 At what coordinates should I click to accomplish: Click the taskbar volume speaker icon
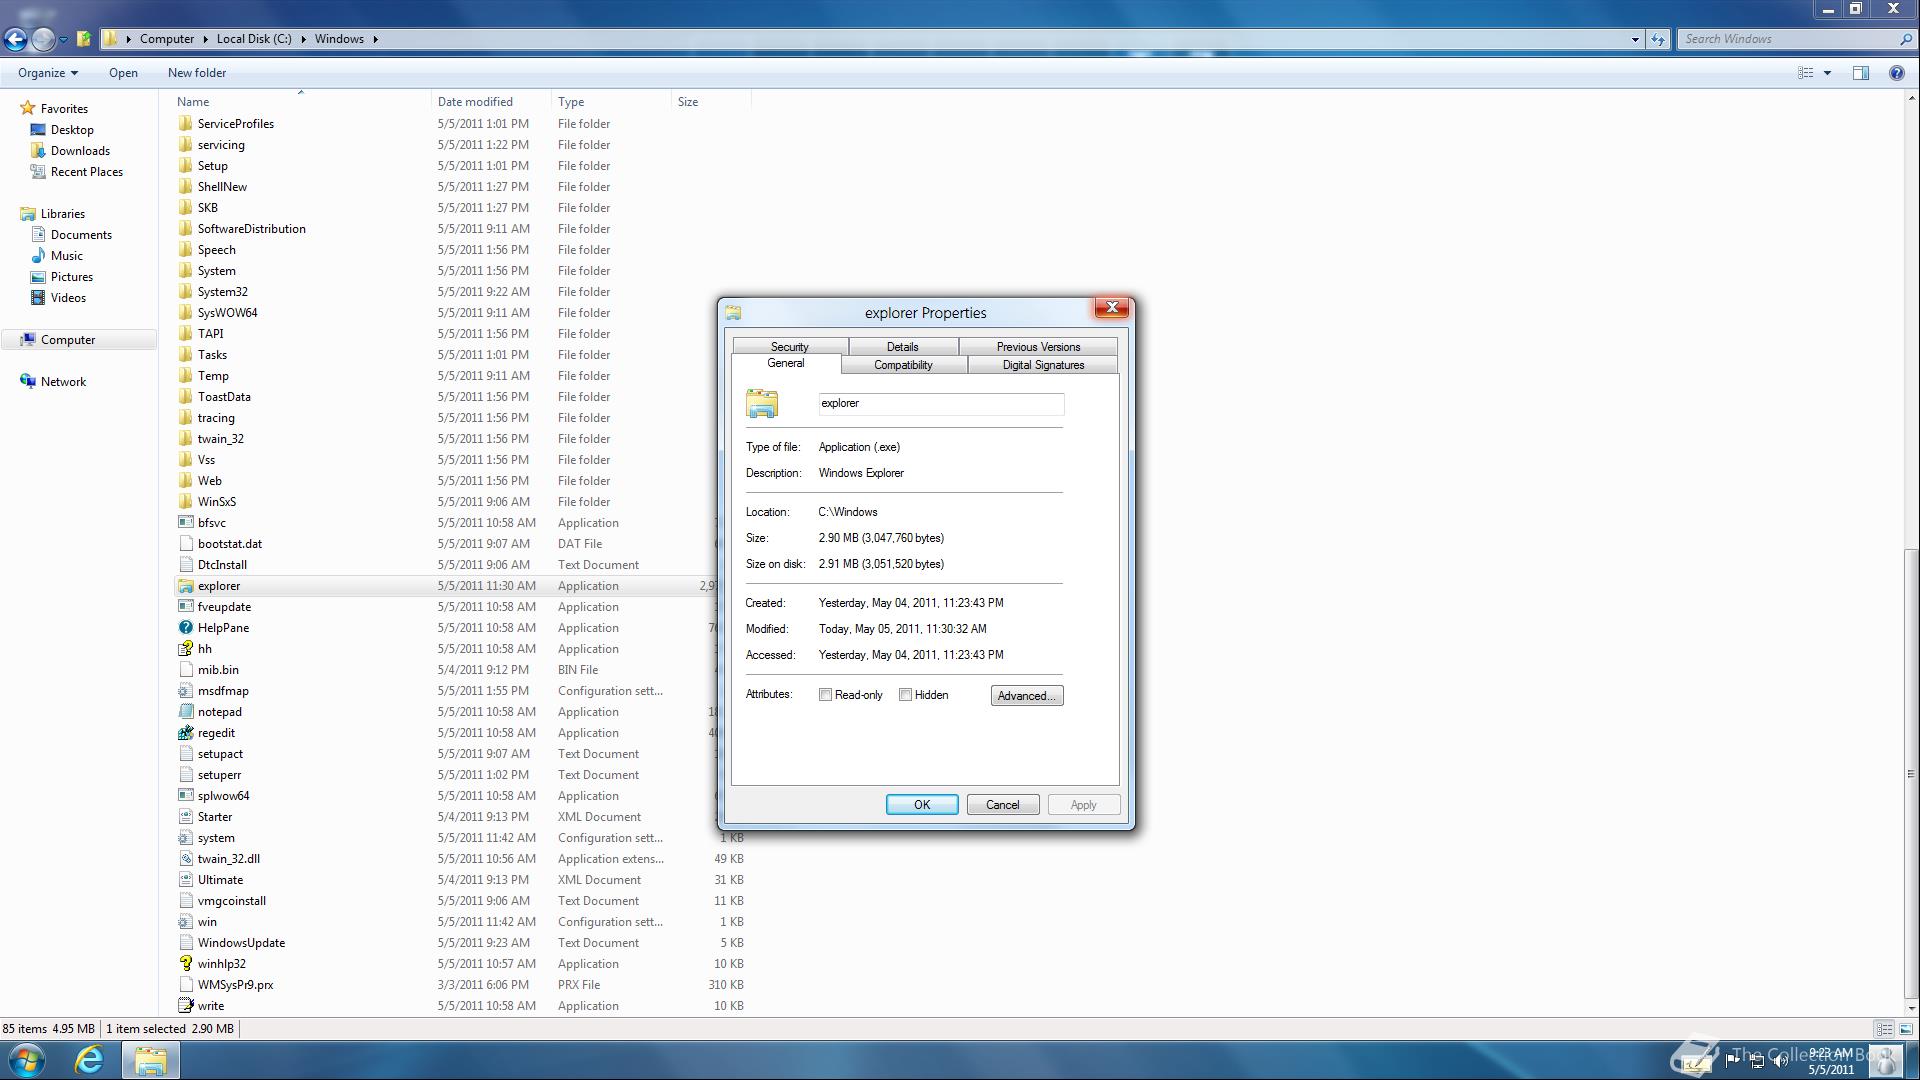pos(1780,1062)
